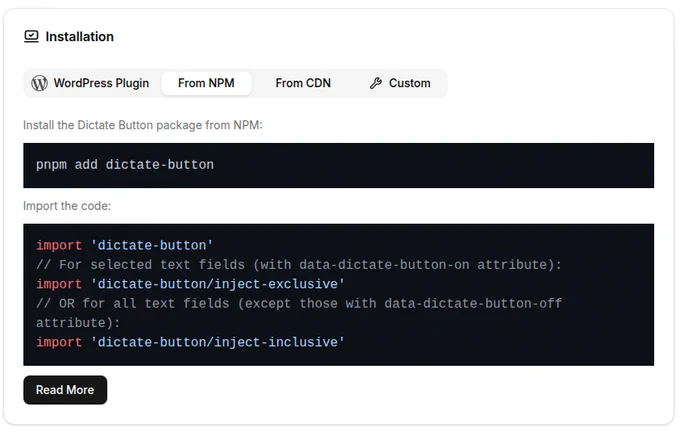
Task: Click the wrench icon beside Custom
Action: [376, 83]
